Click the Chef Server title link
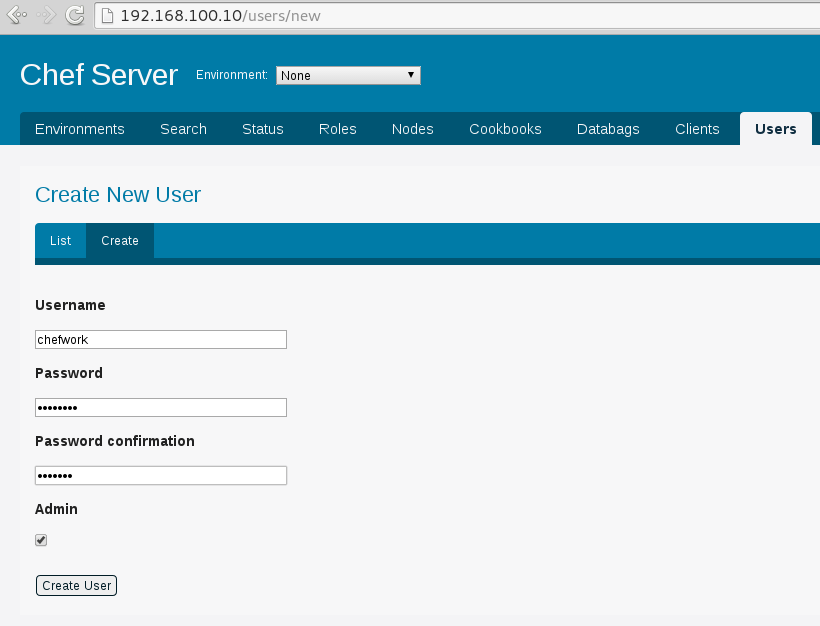 pos(99,75)
